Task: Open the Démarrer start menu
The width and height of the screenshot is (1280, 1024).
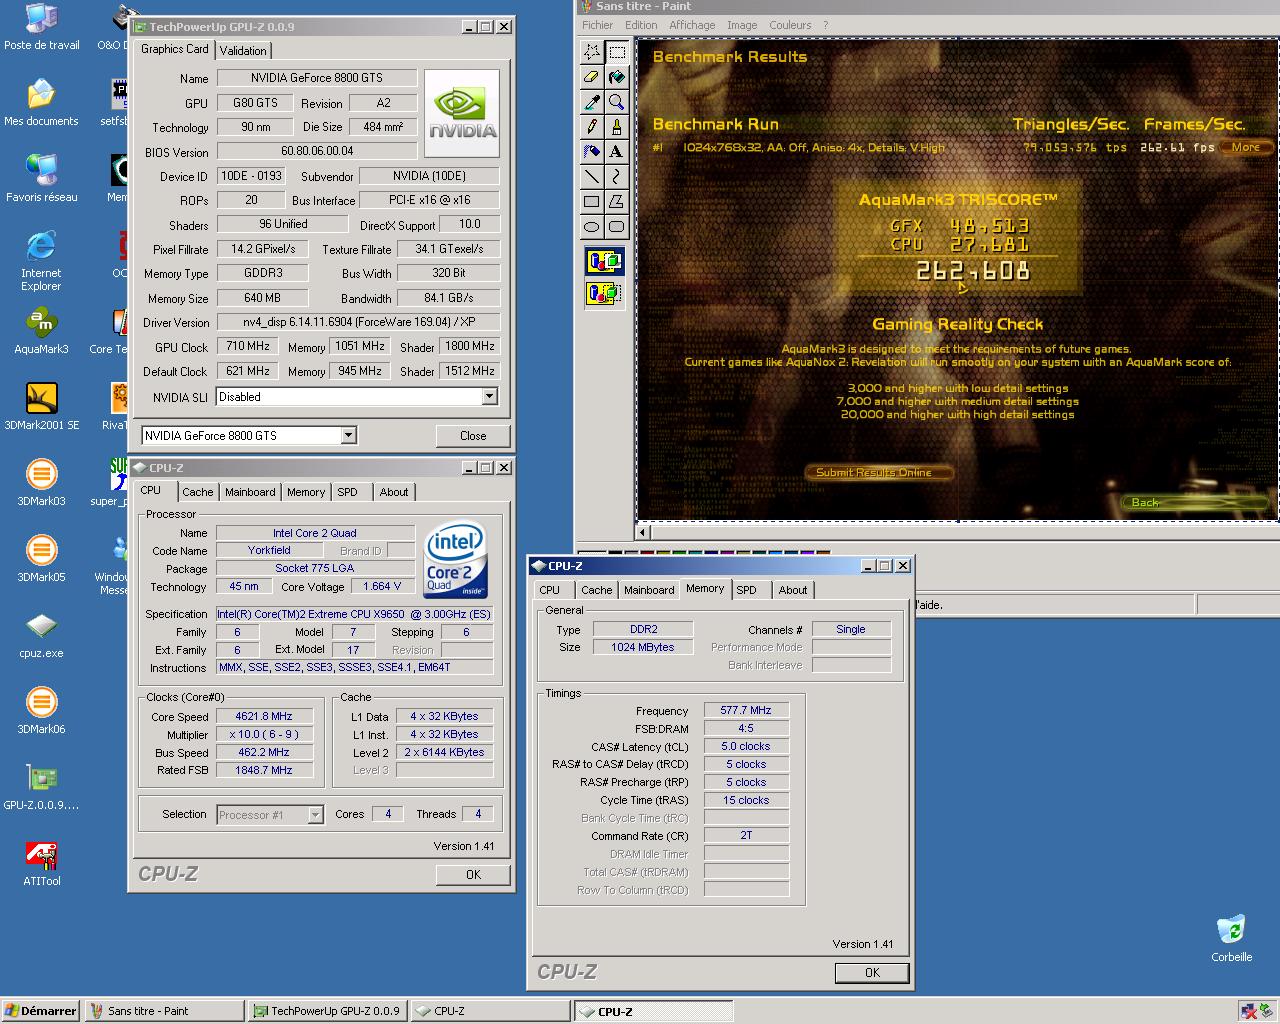Action: pos(41,1011)
